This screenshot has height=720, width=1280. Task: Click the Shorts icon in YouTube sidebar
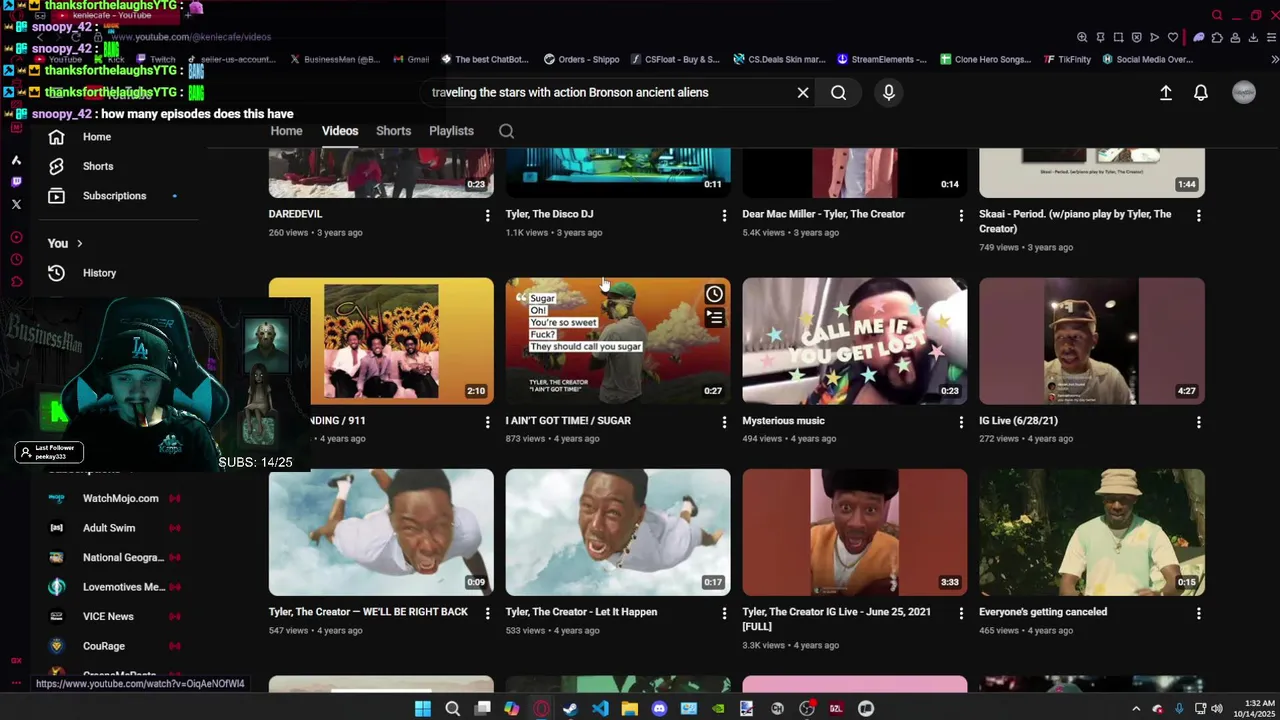tap(57, 166)
